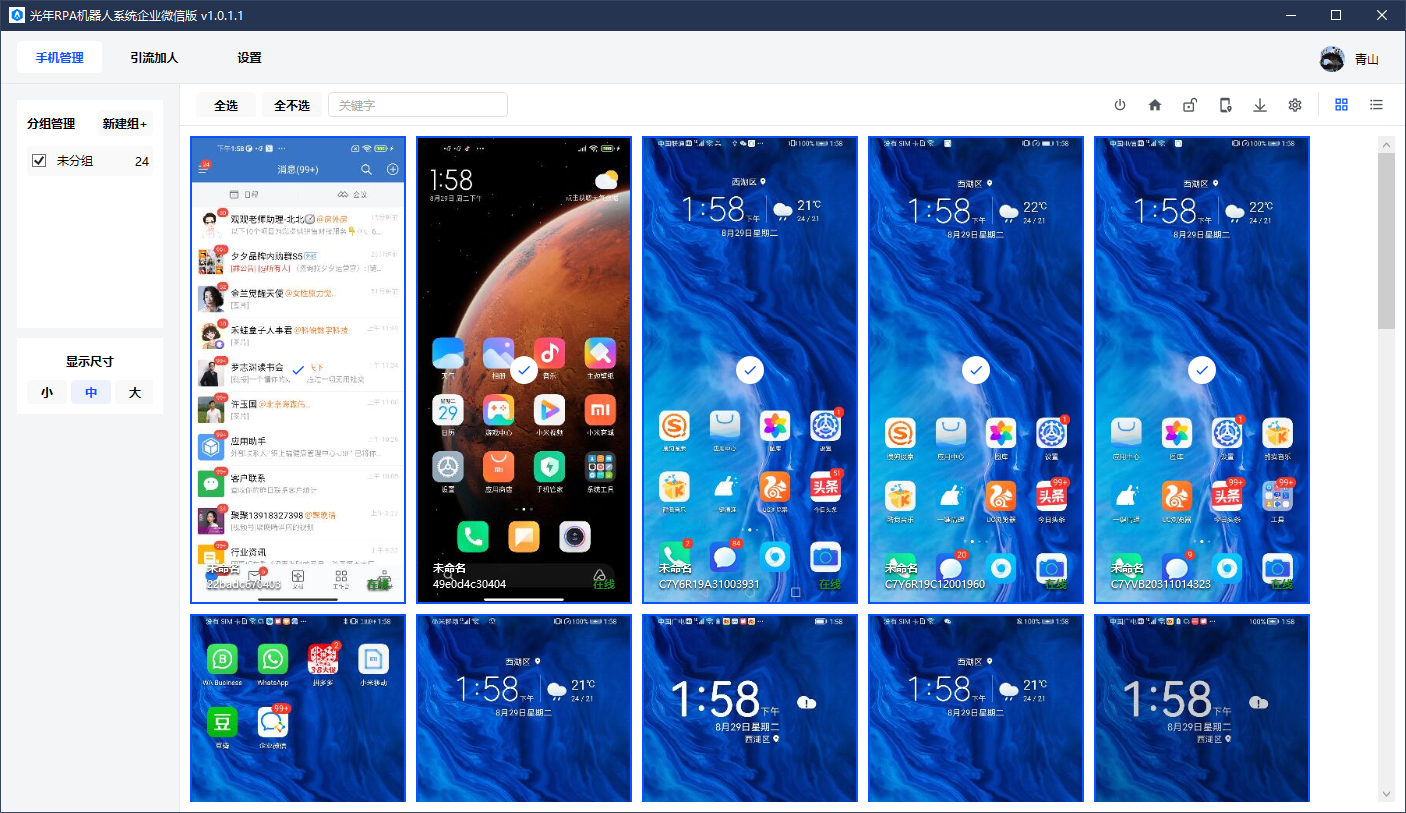This screenshot has height=813, width=1406.
Task: Click the camera icon on device C7YVB20311014323
Action: point(1277,568)
